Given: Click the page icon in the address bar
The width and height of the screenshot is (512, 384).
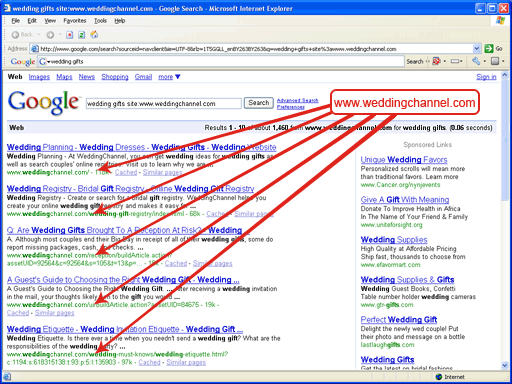Looking at the screenshot, I should coord(35,49).
